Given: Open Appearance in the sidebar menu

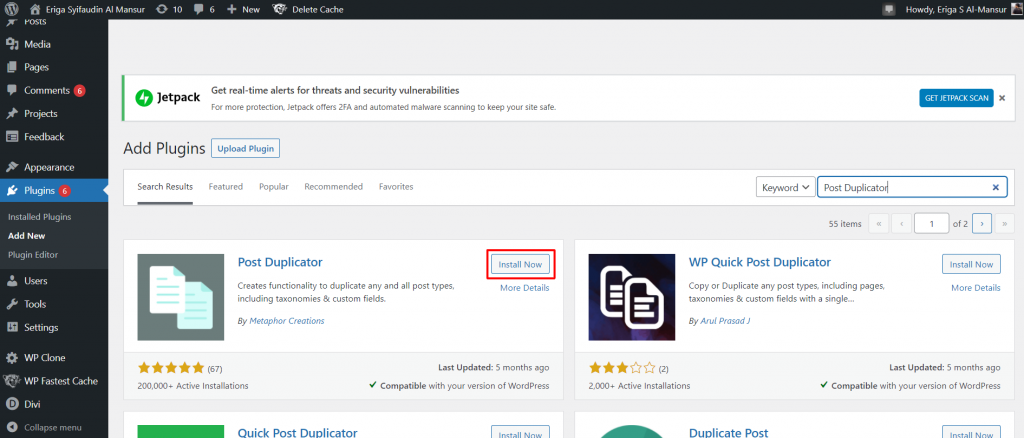Looking at the screenshot, I should 49,167.
